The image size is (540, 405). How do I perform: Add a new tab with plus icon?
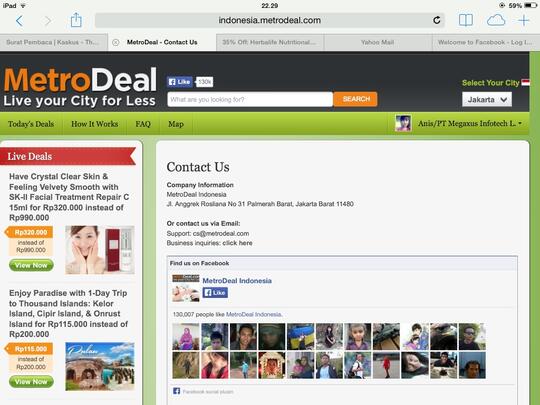click(523, 20)
